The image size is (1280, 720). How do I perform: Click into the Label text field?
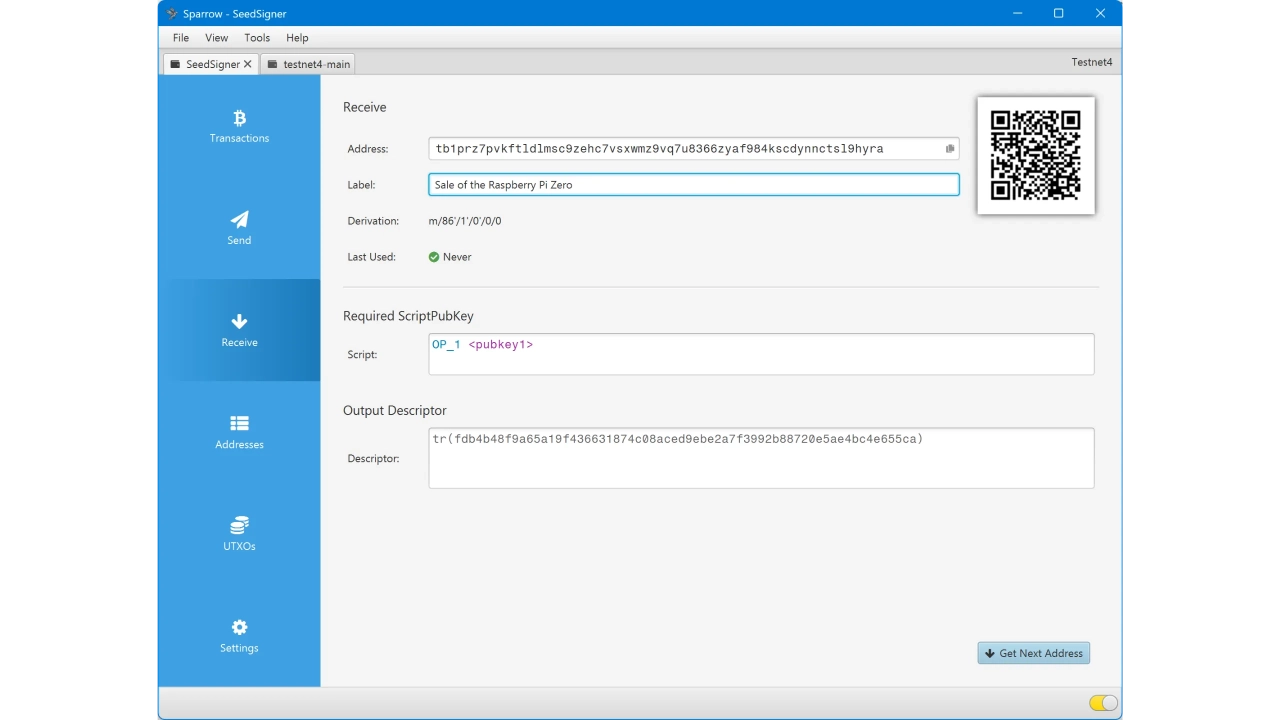(693, 185)
